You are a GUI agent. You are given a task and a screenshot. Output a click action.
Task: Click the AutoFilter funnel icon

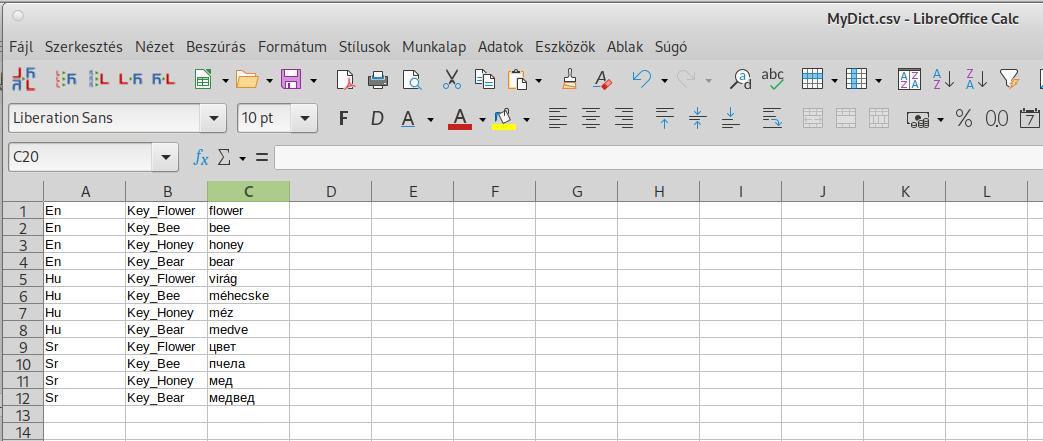(1009, 79)
